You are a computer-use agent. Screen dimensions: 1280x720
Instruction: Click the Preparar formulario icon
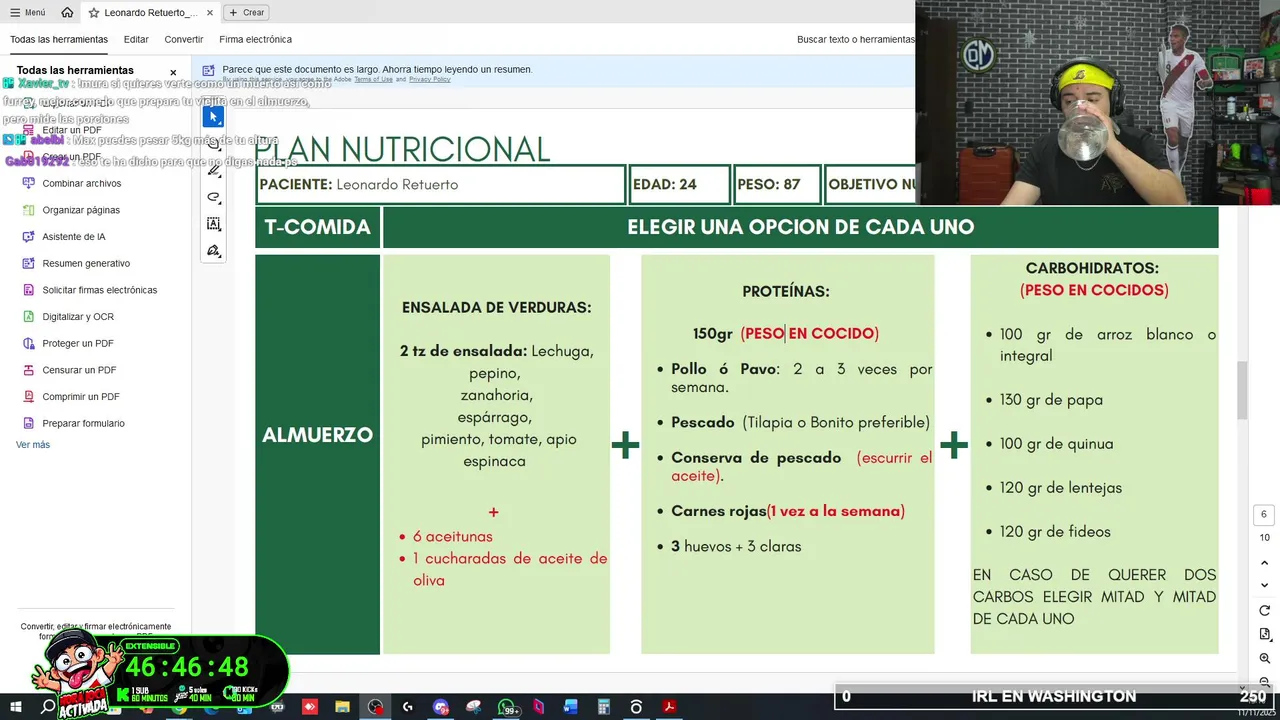pyautogui.click(x=29, y=423)
